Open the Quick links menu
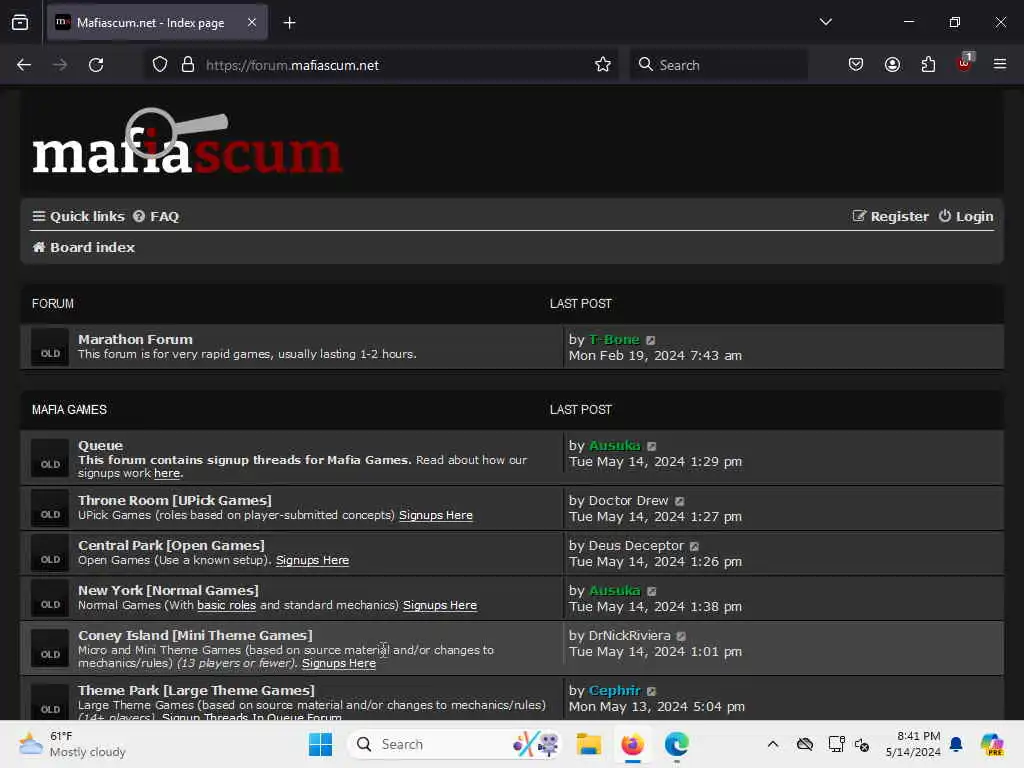 [78, 216]
